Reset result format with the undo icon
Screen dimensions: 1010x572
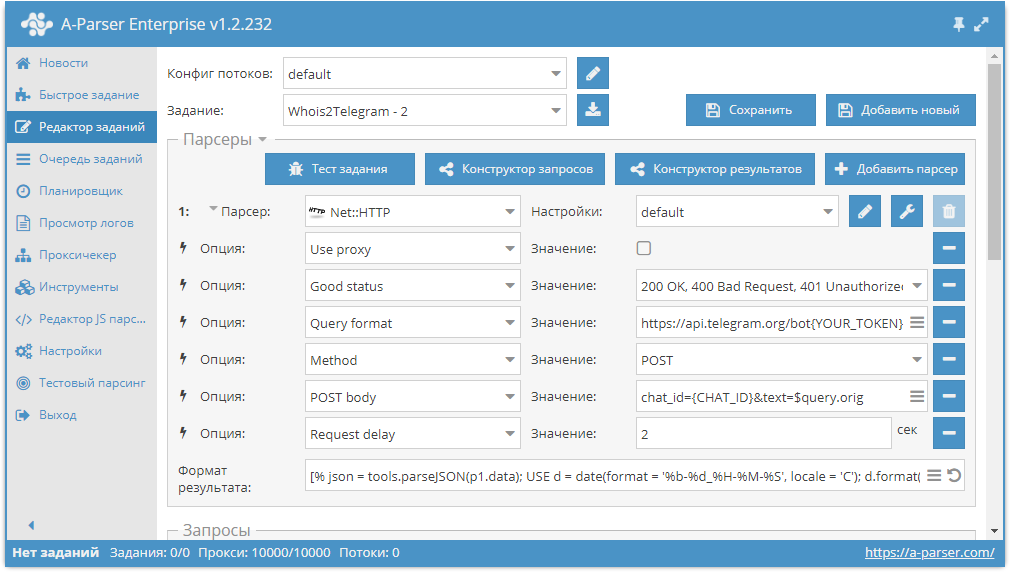tap(955, 476)
